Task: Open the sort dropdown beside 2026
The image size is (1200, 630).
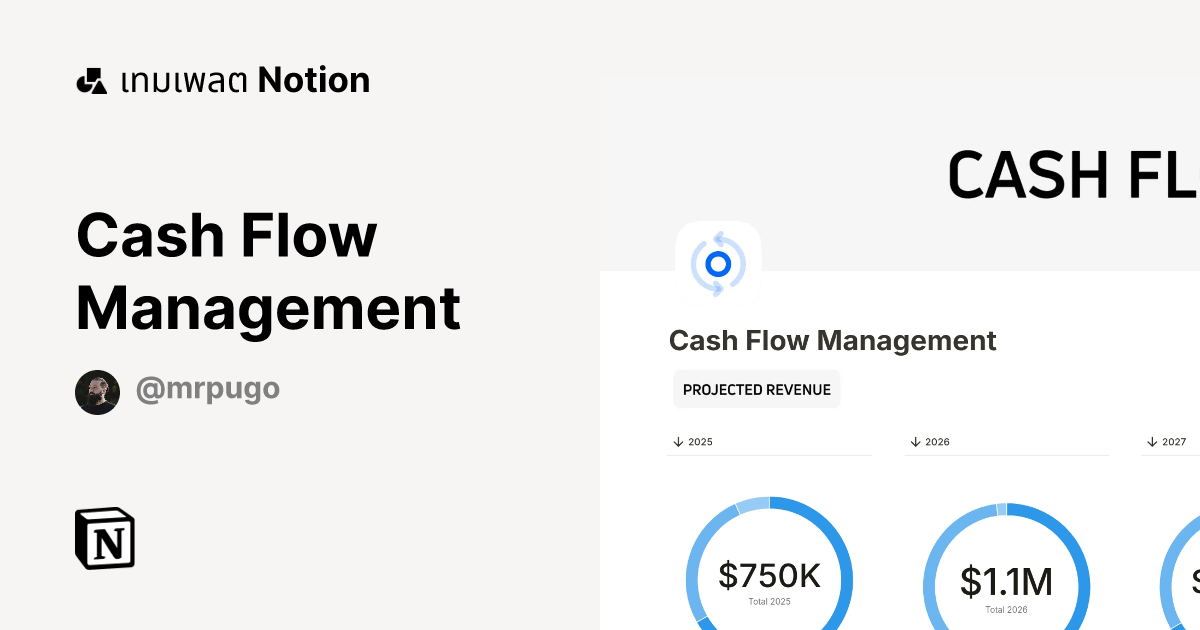Action: [x=914, y=441]
